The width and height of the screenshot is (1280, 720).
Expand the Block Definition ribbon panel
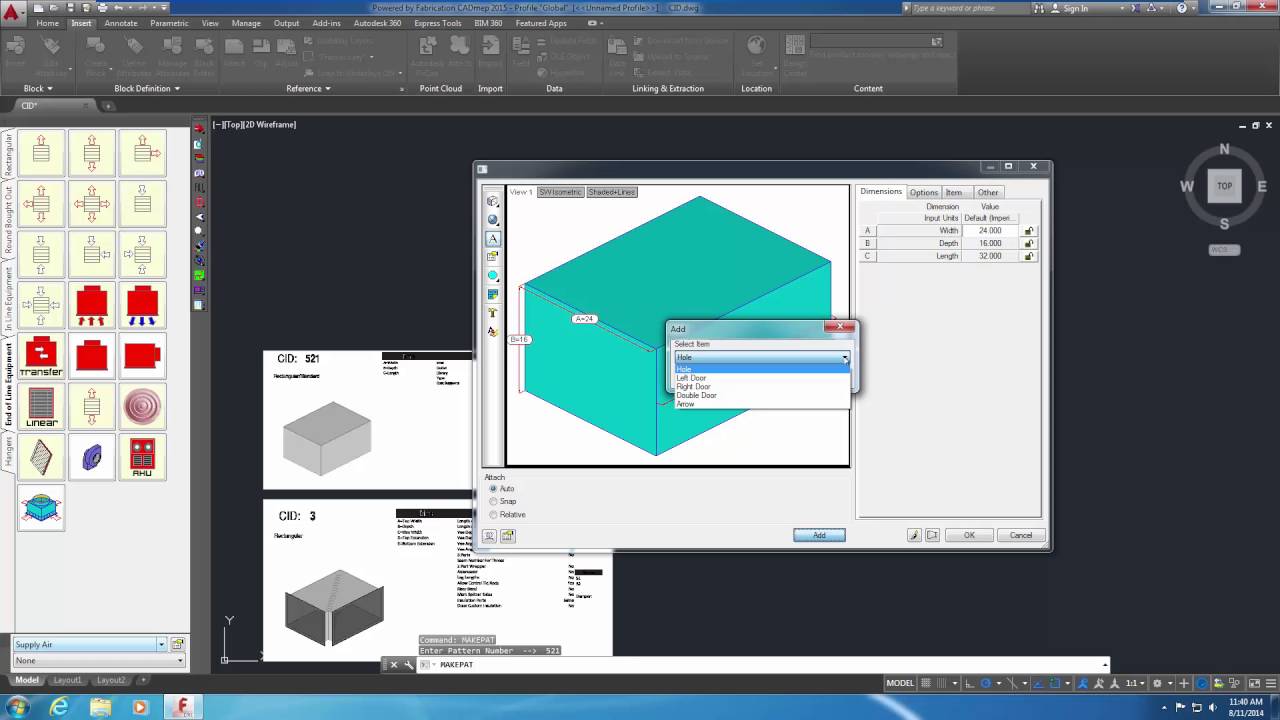click(147, 88)
